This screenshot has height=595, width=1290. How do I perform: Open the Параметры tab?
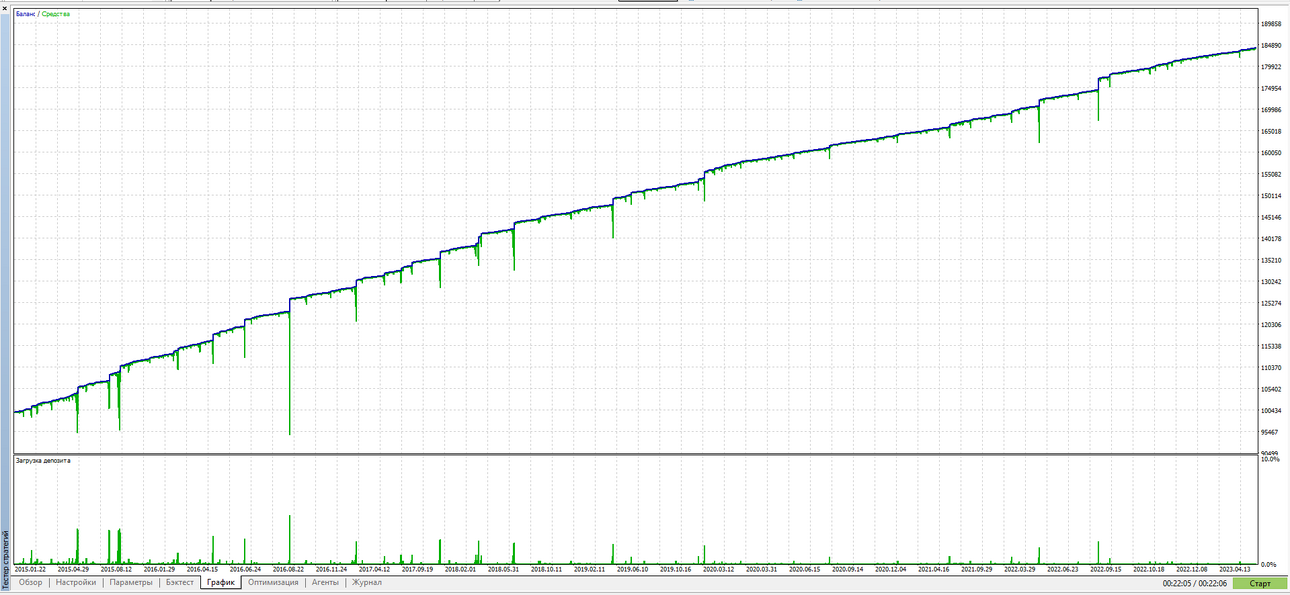(131, 582)
